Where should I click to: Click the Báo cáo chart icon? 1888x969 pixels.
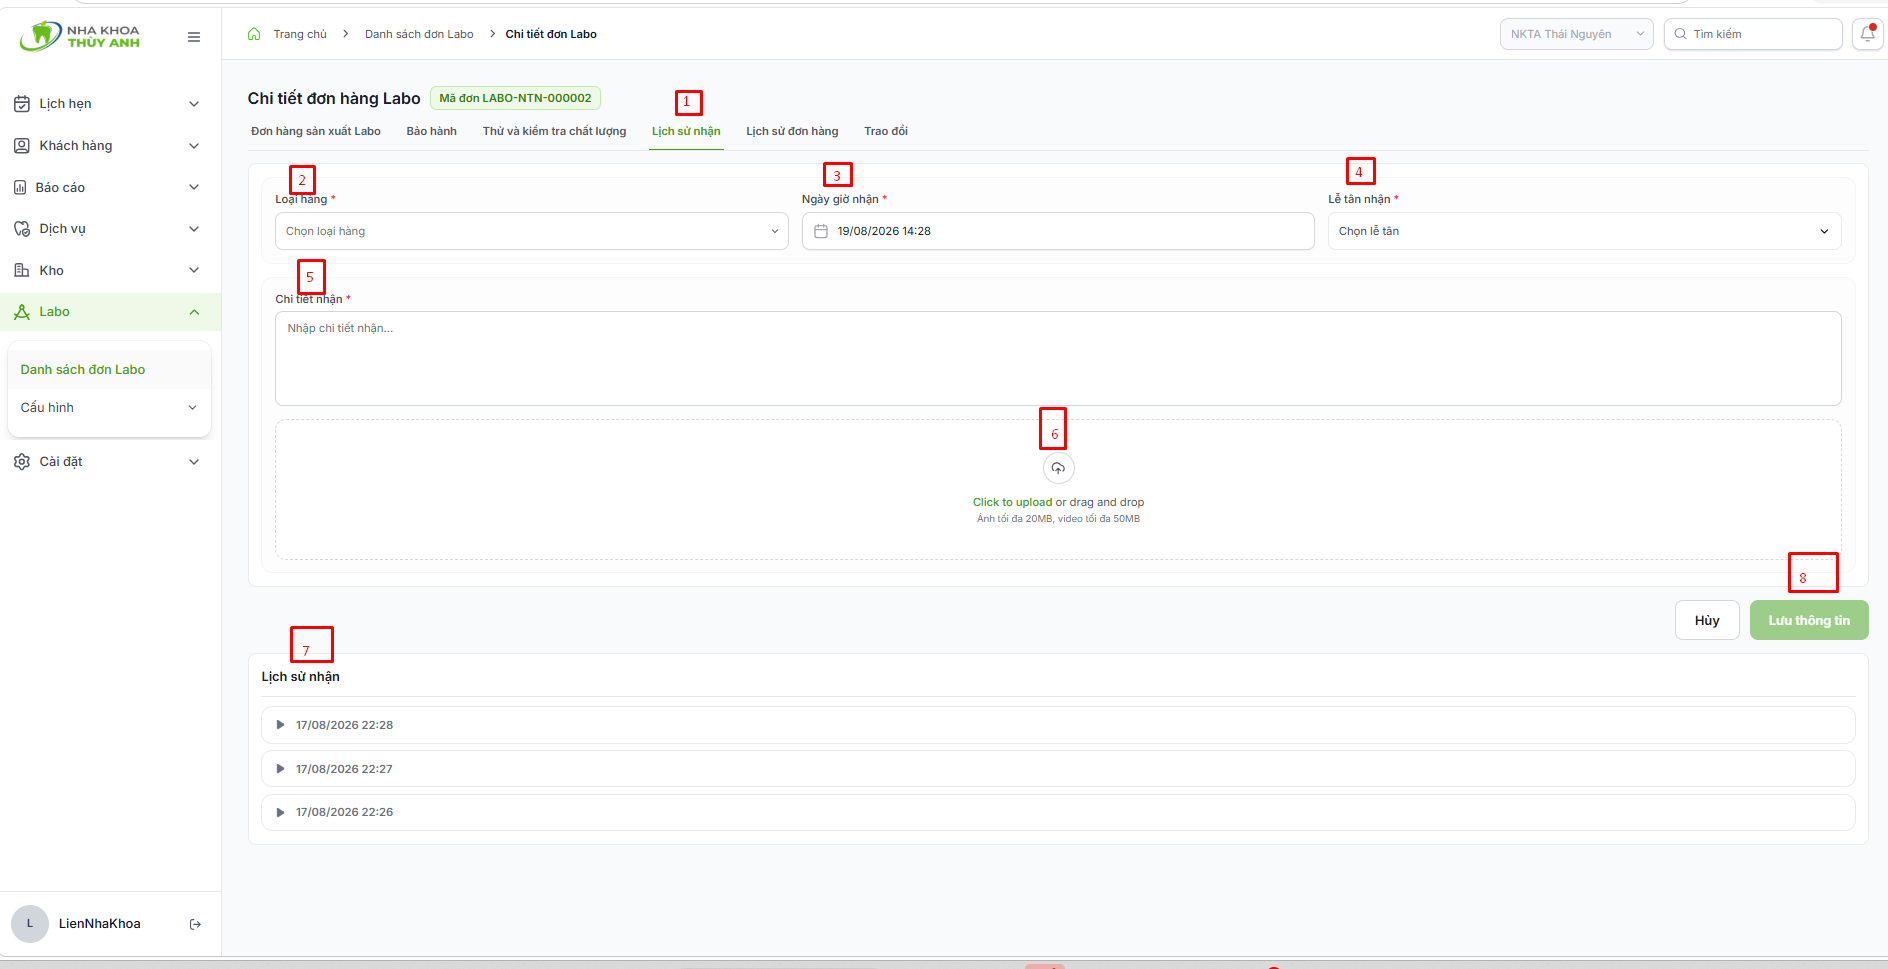20,187
